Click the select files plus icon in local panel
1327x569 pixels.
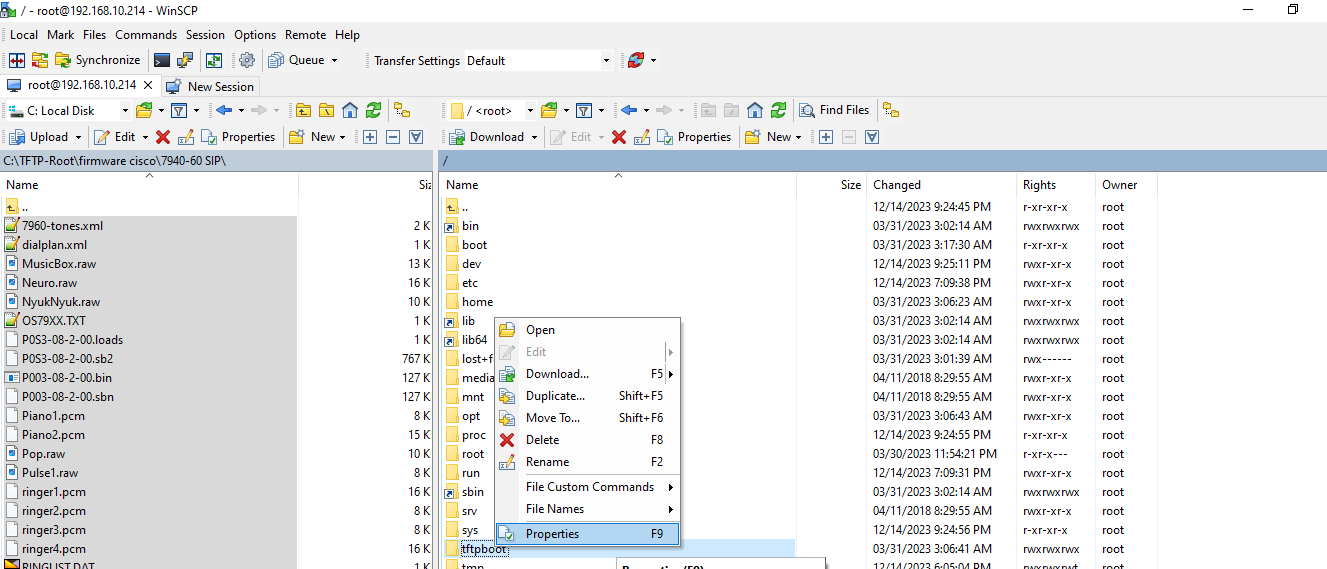370,137
